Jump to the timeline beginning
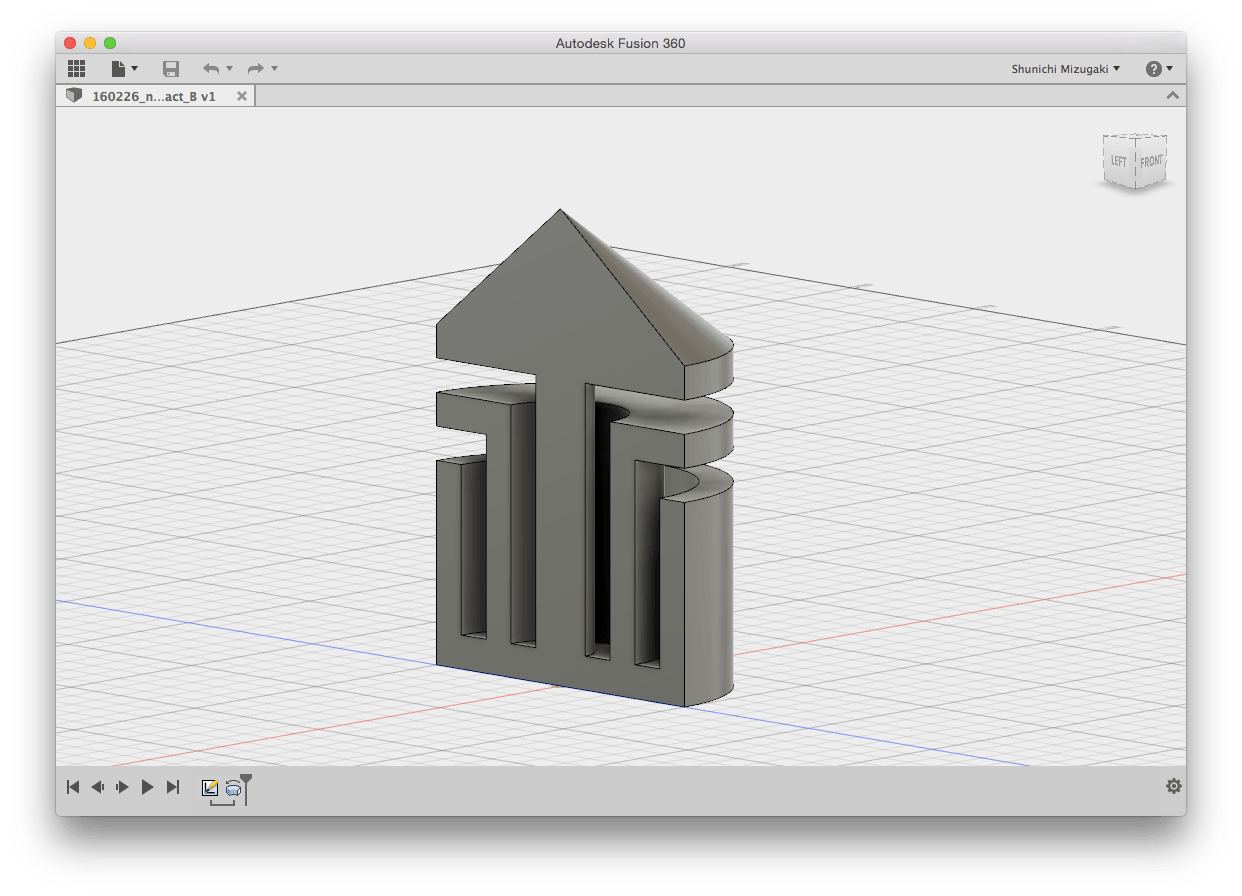1242x896 pixels. (x=73, y=787)
